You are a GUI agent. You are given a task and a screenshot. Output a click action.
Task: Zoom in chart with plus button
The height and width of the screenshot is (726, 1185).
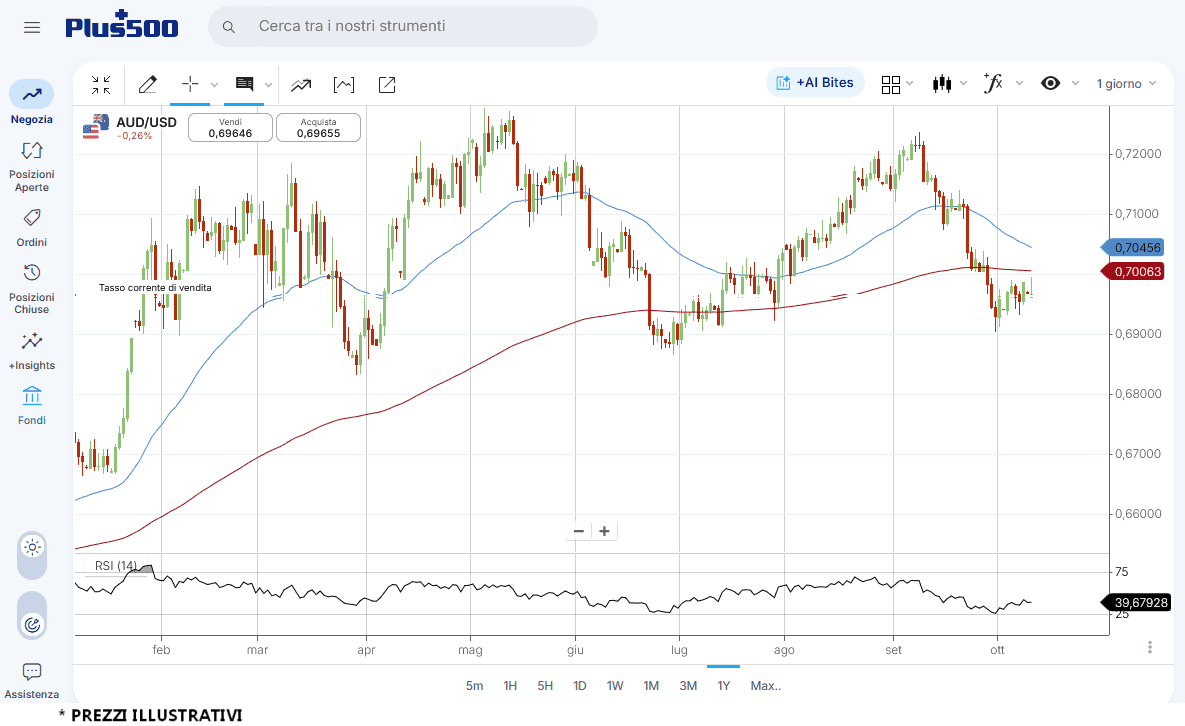[605, 531]
